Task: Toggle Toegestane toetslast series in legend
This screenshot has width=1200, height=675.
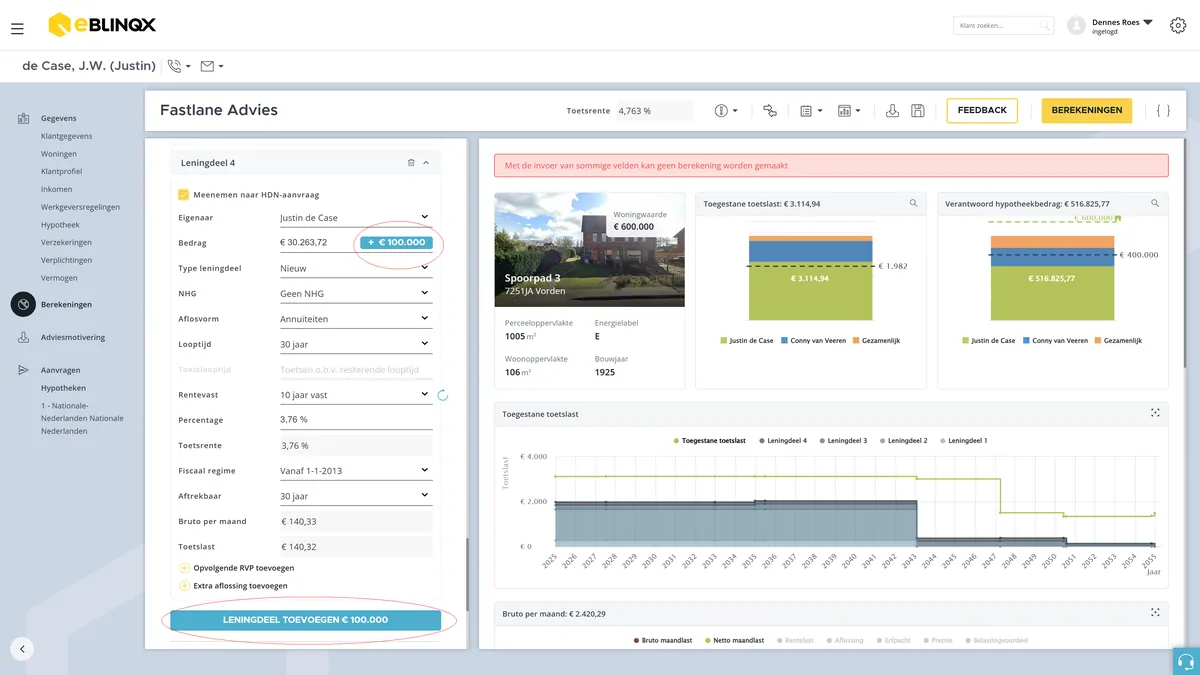Action: pos(709,441)
